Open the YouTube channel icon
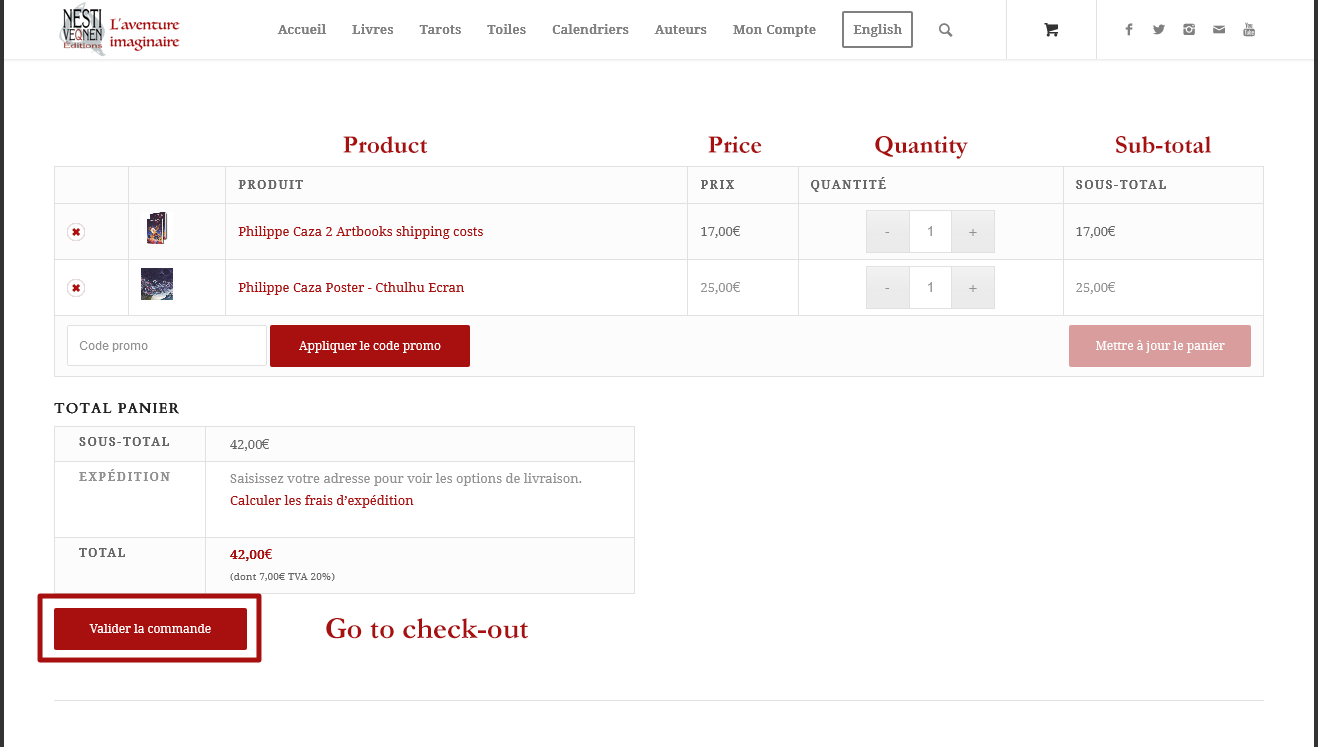Image resolution: width=1318 pixels, height=747 pixels. [x=1249, y=30]
